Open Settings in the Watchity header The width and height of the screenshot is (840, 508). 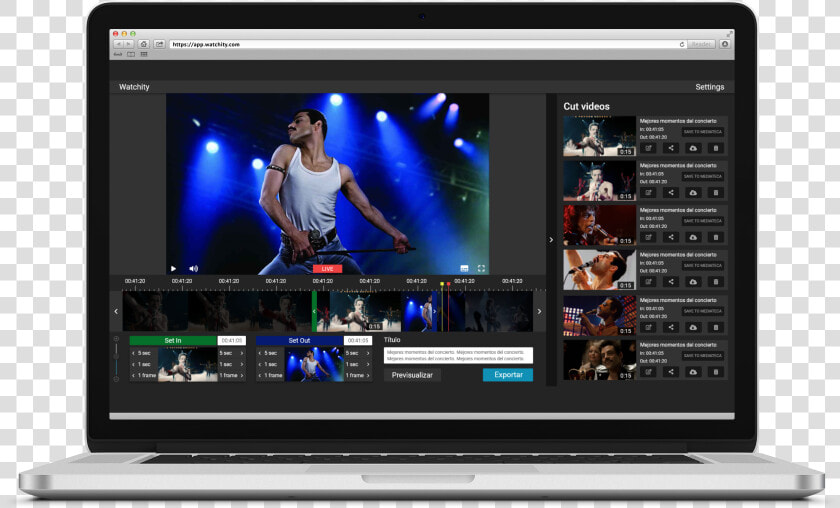pos(709,87)
